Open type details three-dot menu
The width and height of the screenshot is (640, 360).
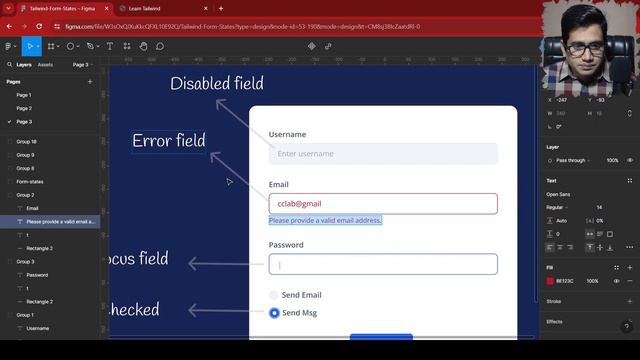[630, 247]
